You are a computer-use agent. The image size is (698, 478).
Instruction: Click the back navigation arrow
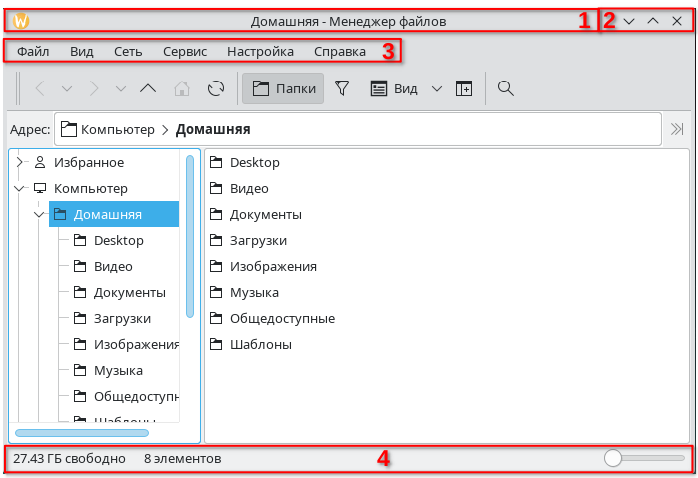(x=40, y=89)
